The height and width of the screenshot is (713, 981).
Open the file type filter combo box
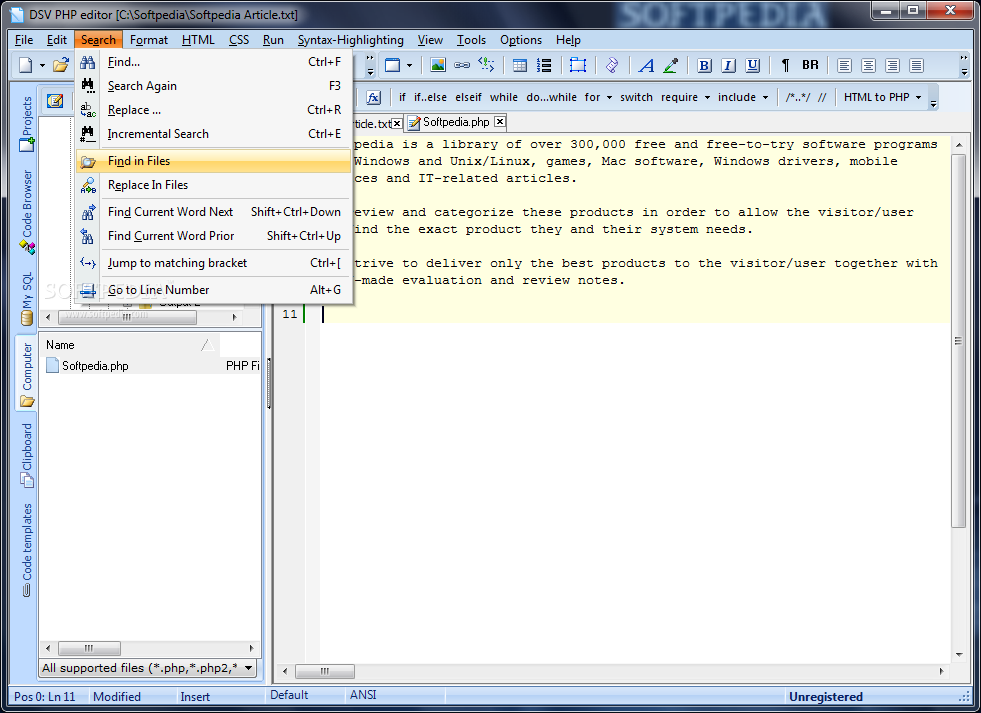[148, 668]
